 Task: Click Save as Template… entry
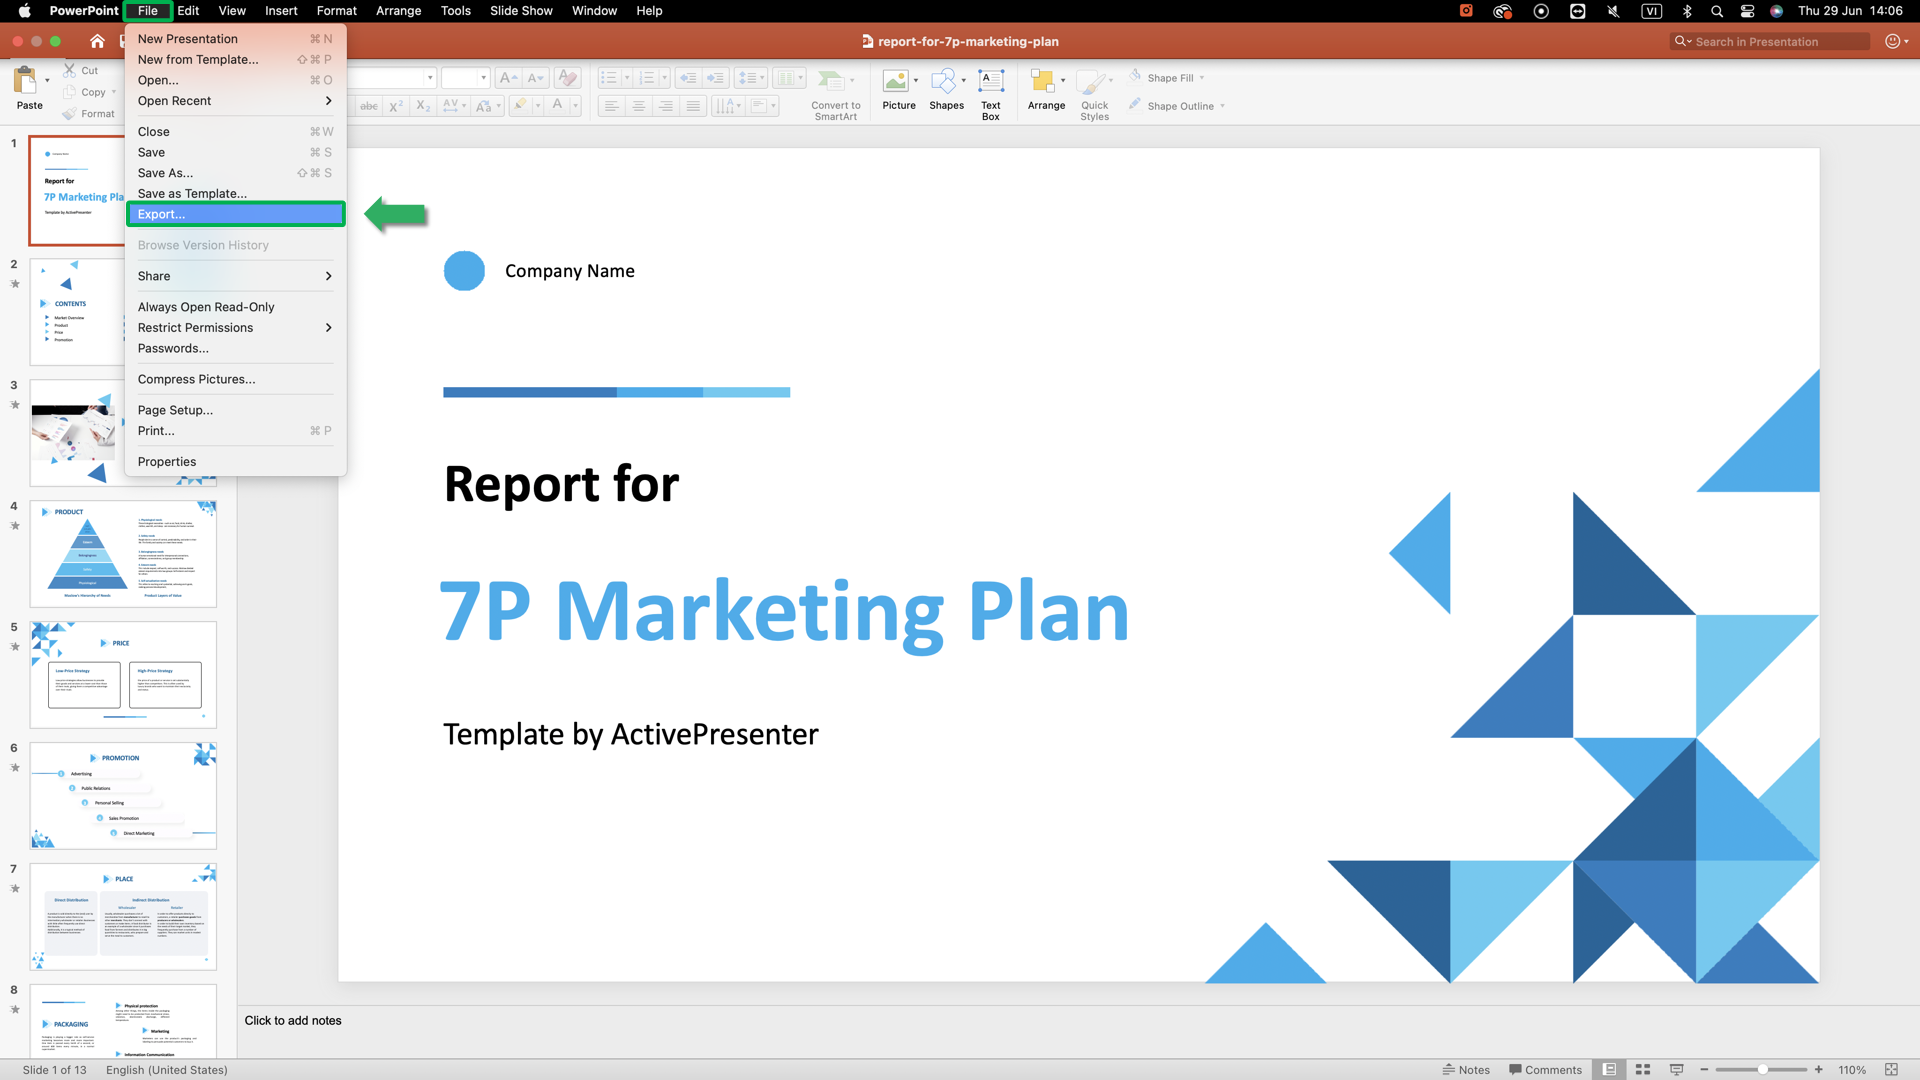(235, 194)
